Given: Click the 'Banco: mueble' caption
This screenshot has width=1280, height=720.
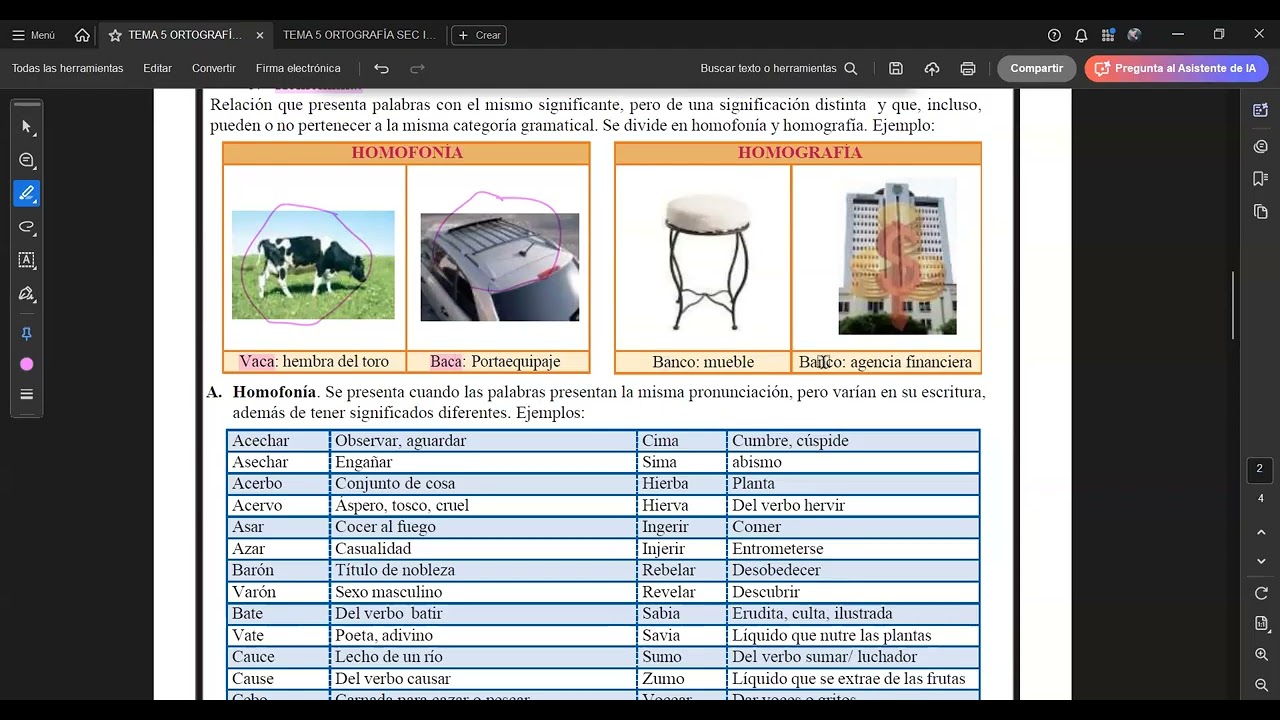Looking at the screenshot, I should pos(703,362).
